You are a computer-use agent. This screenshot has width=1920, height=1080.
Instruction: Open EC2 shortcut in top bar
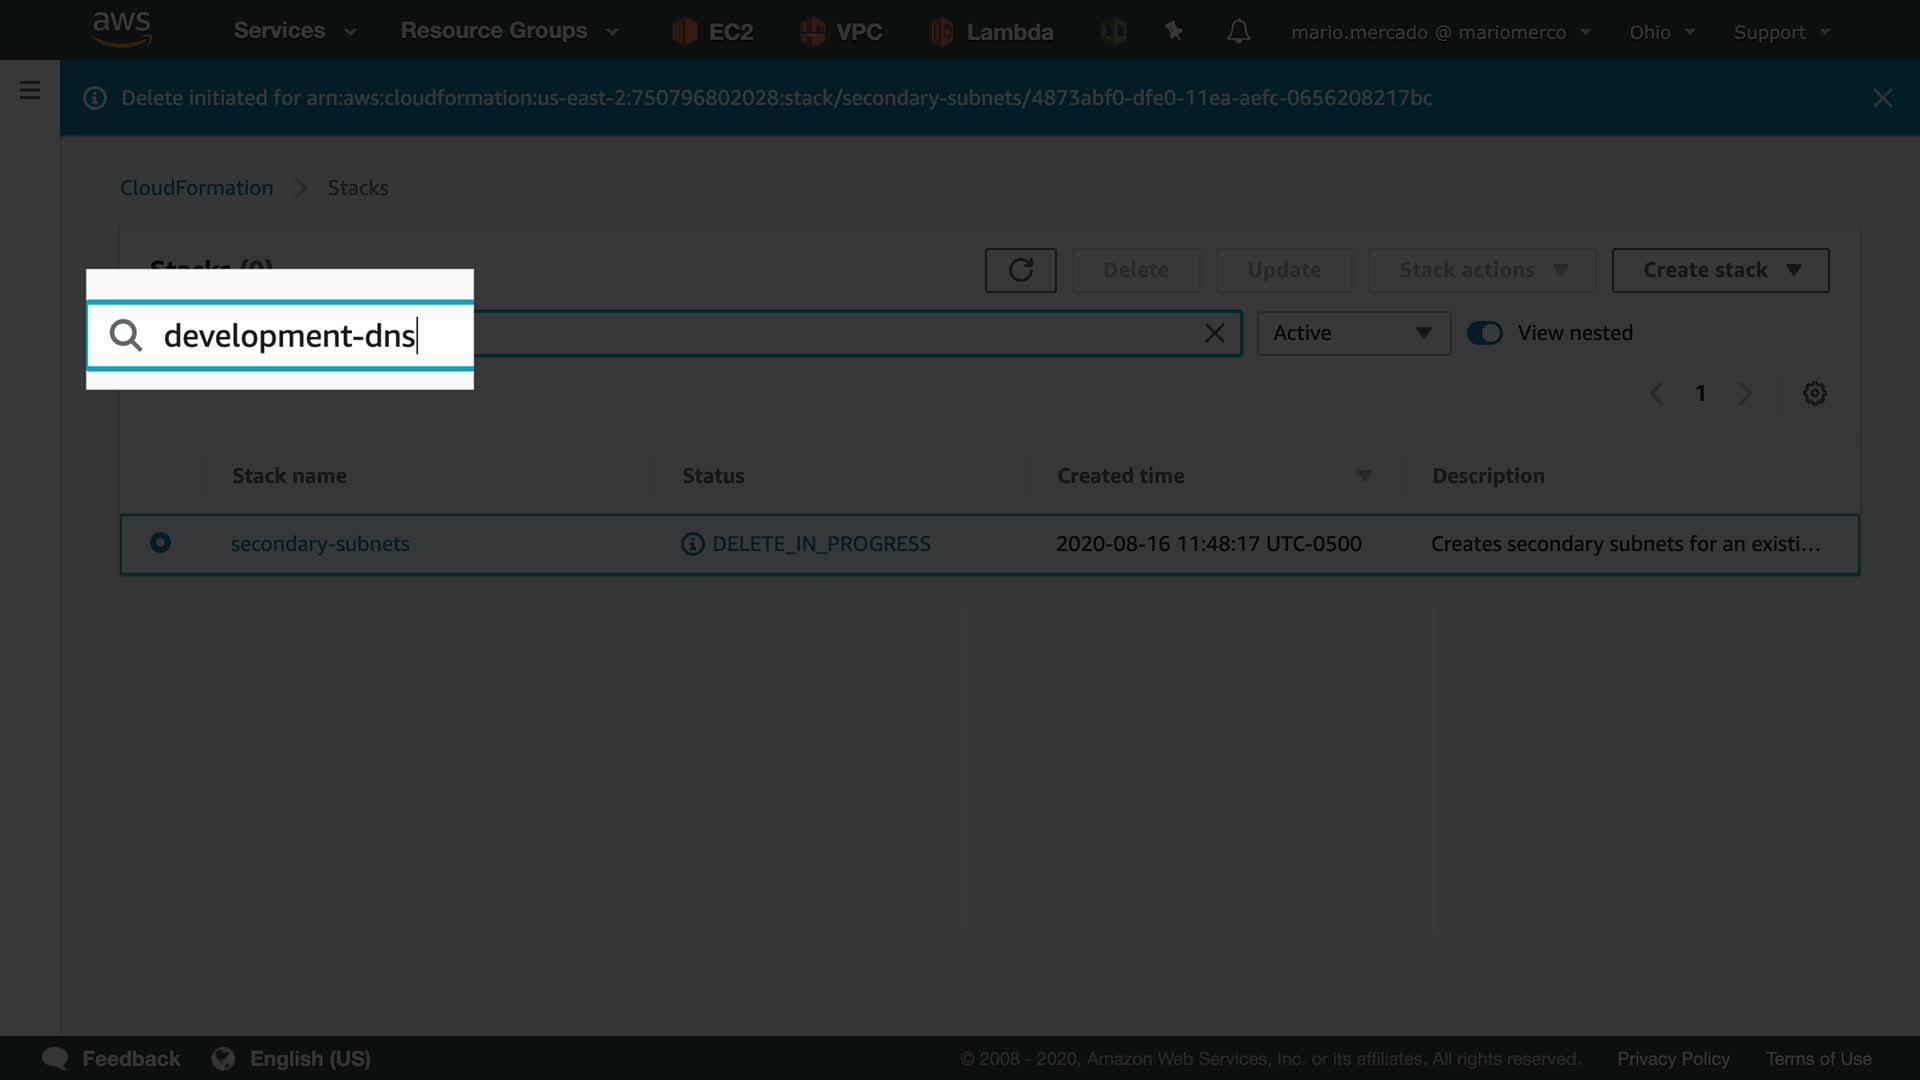pos(713,32)
